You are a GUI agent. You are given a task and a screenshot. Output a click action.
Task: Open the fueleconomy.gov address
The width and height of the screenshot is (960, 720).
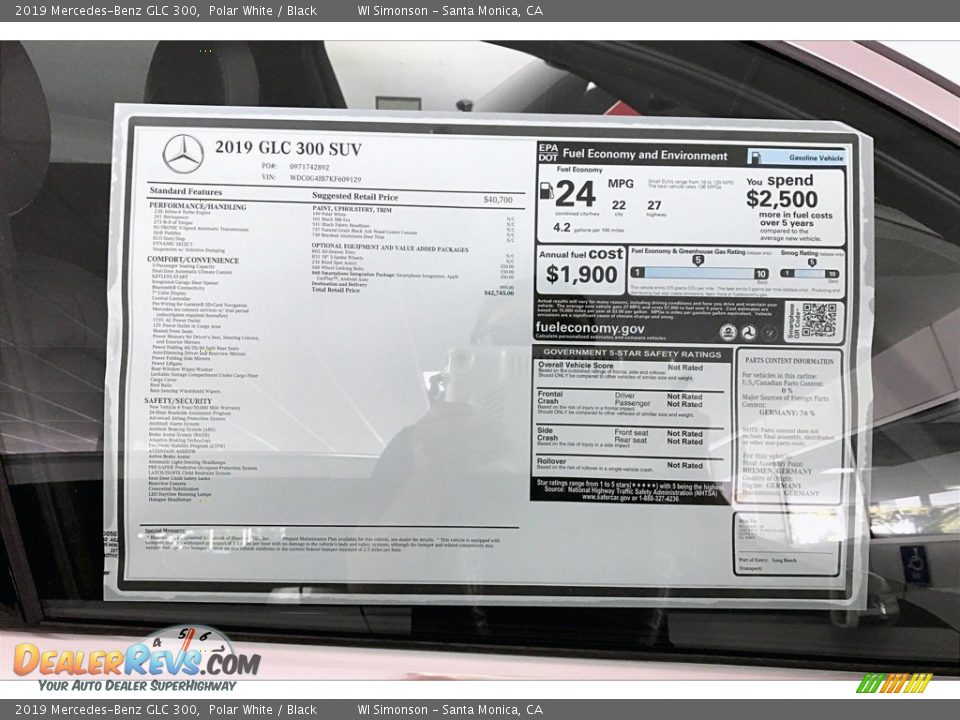point(590,328)
